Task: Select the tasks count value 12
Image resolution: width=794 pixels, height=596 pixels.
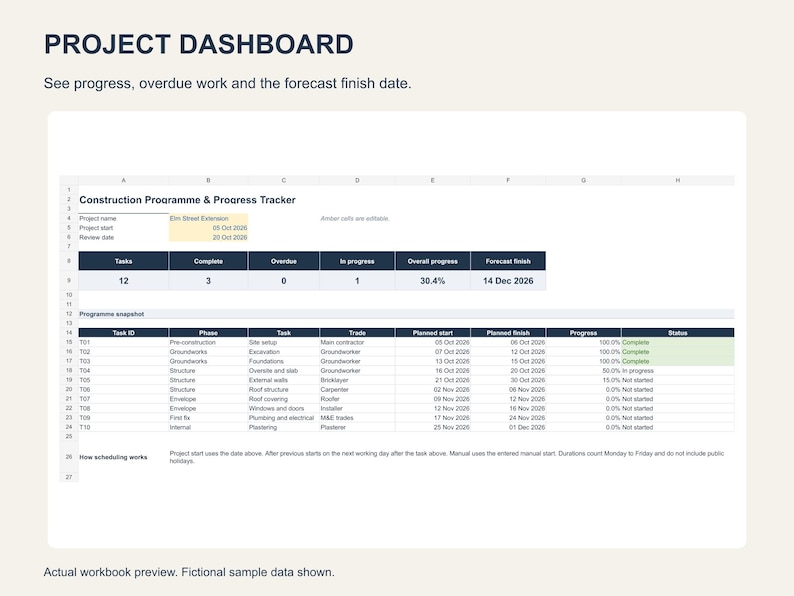Action: point(124,281)
